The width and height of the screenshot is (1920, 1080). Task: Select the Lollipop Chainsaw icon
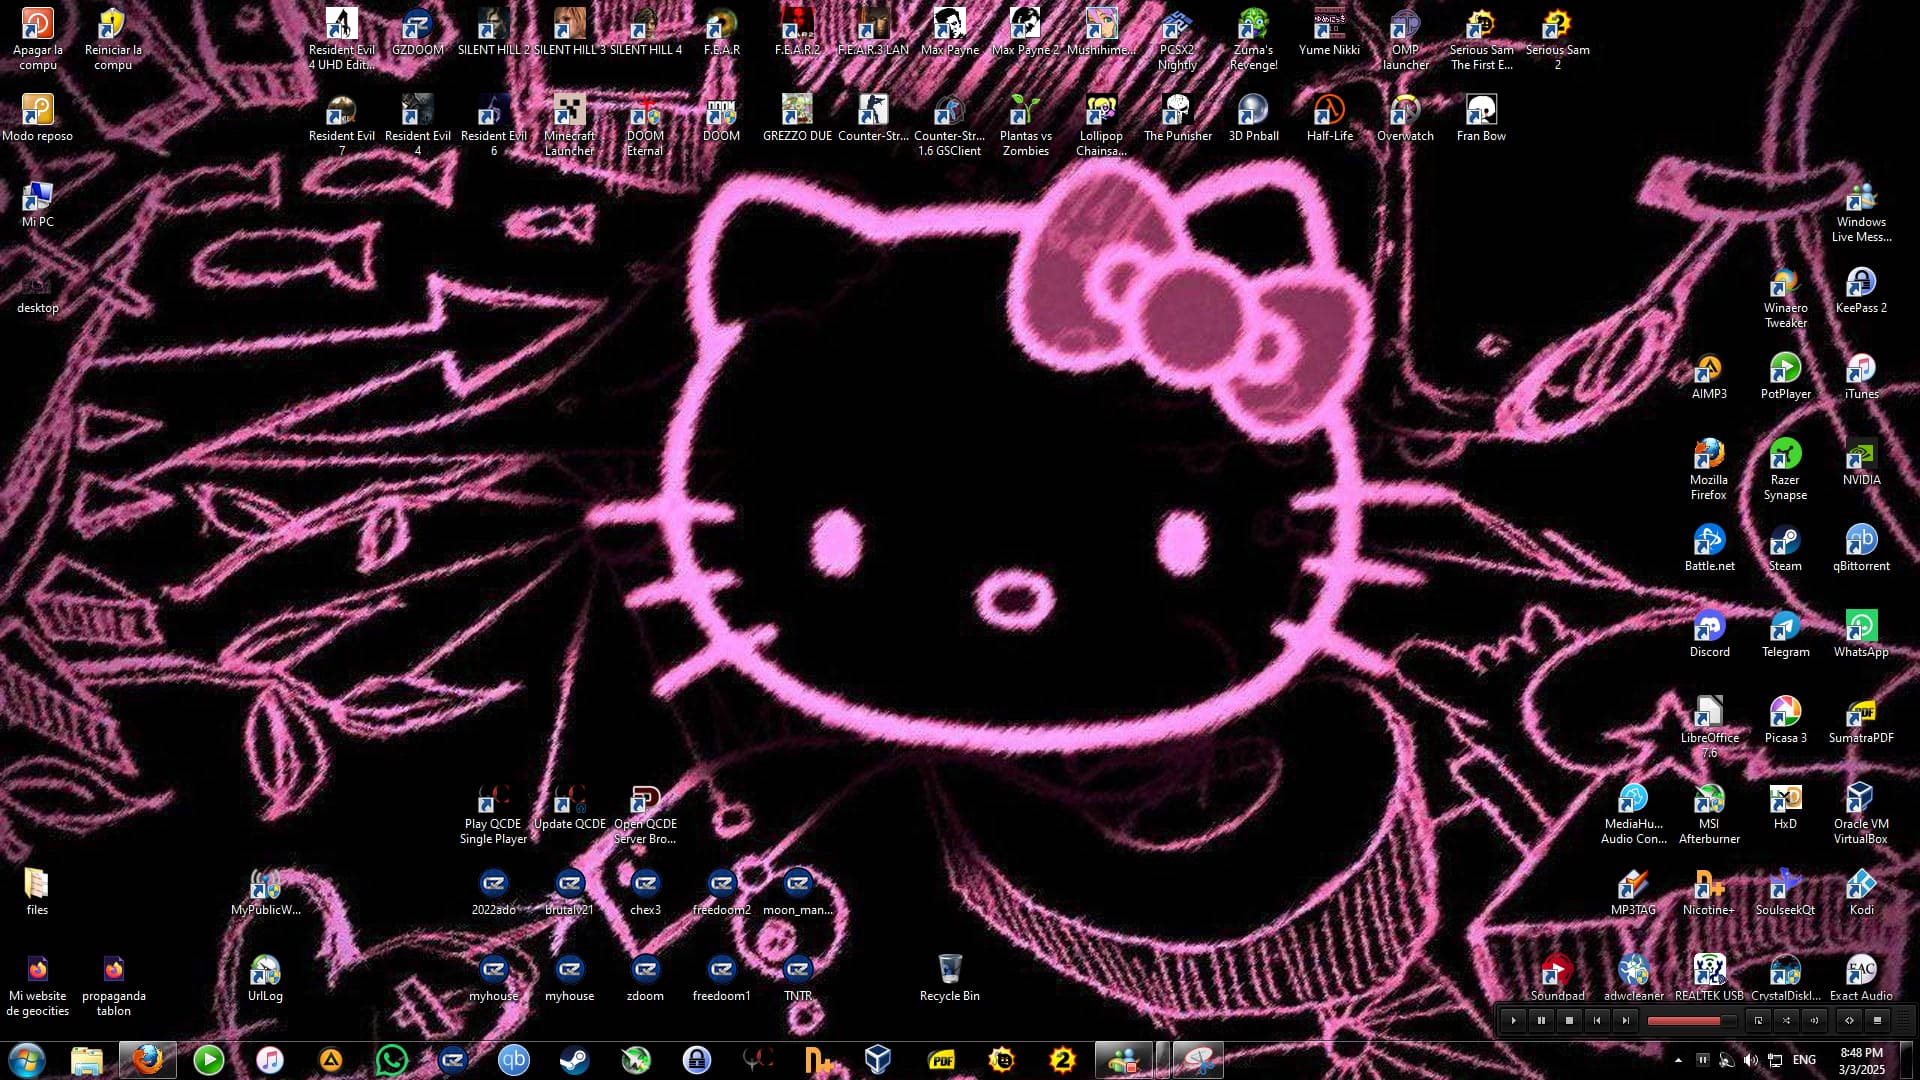[x=1101, y=125]
